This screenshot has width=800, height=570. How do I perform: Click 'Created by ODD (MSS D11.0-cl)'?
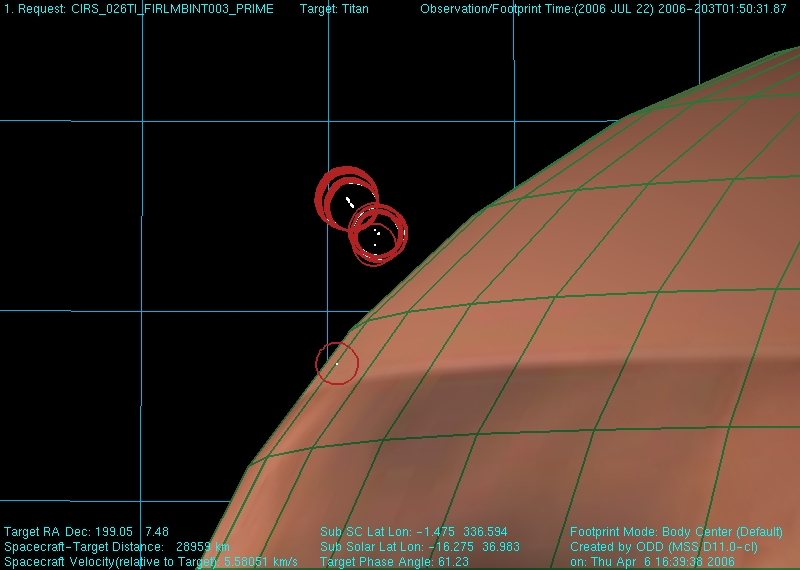(663, 547)
